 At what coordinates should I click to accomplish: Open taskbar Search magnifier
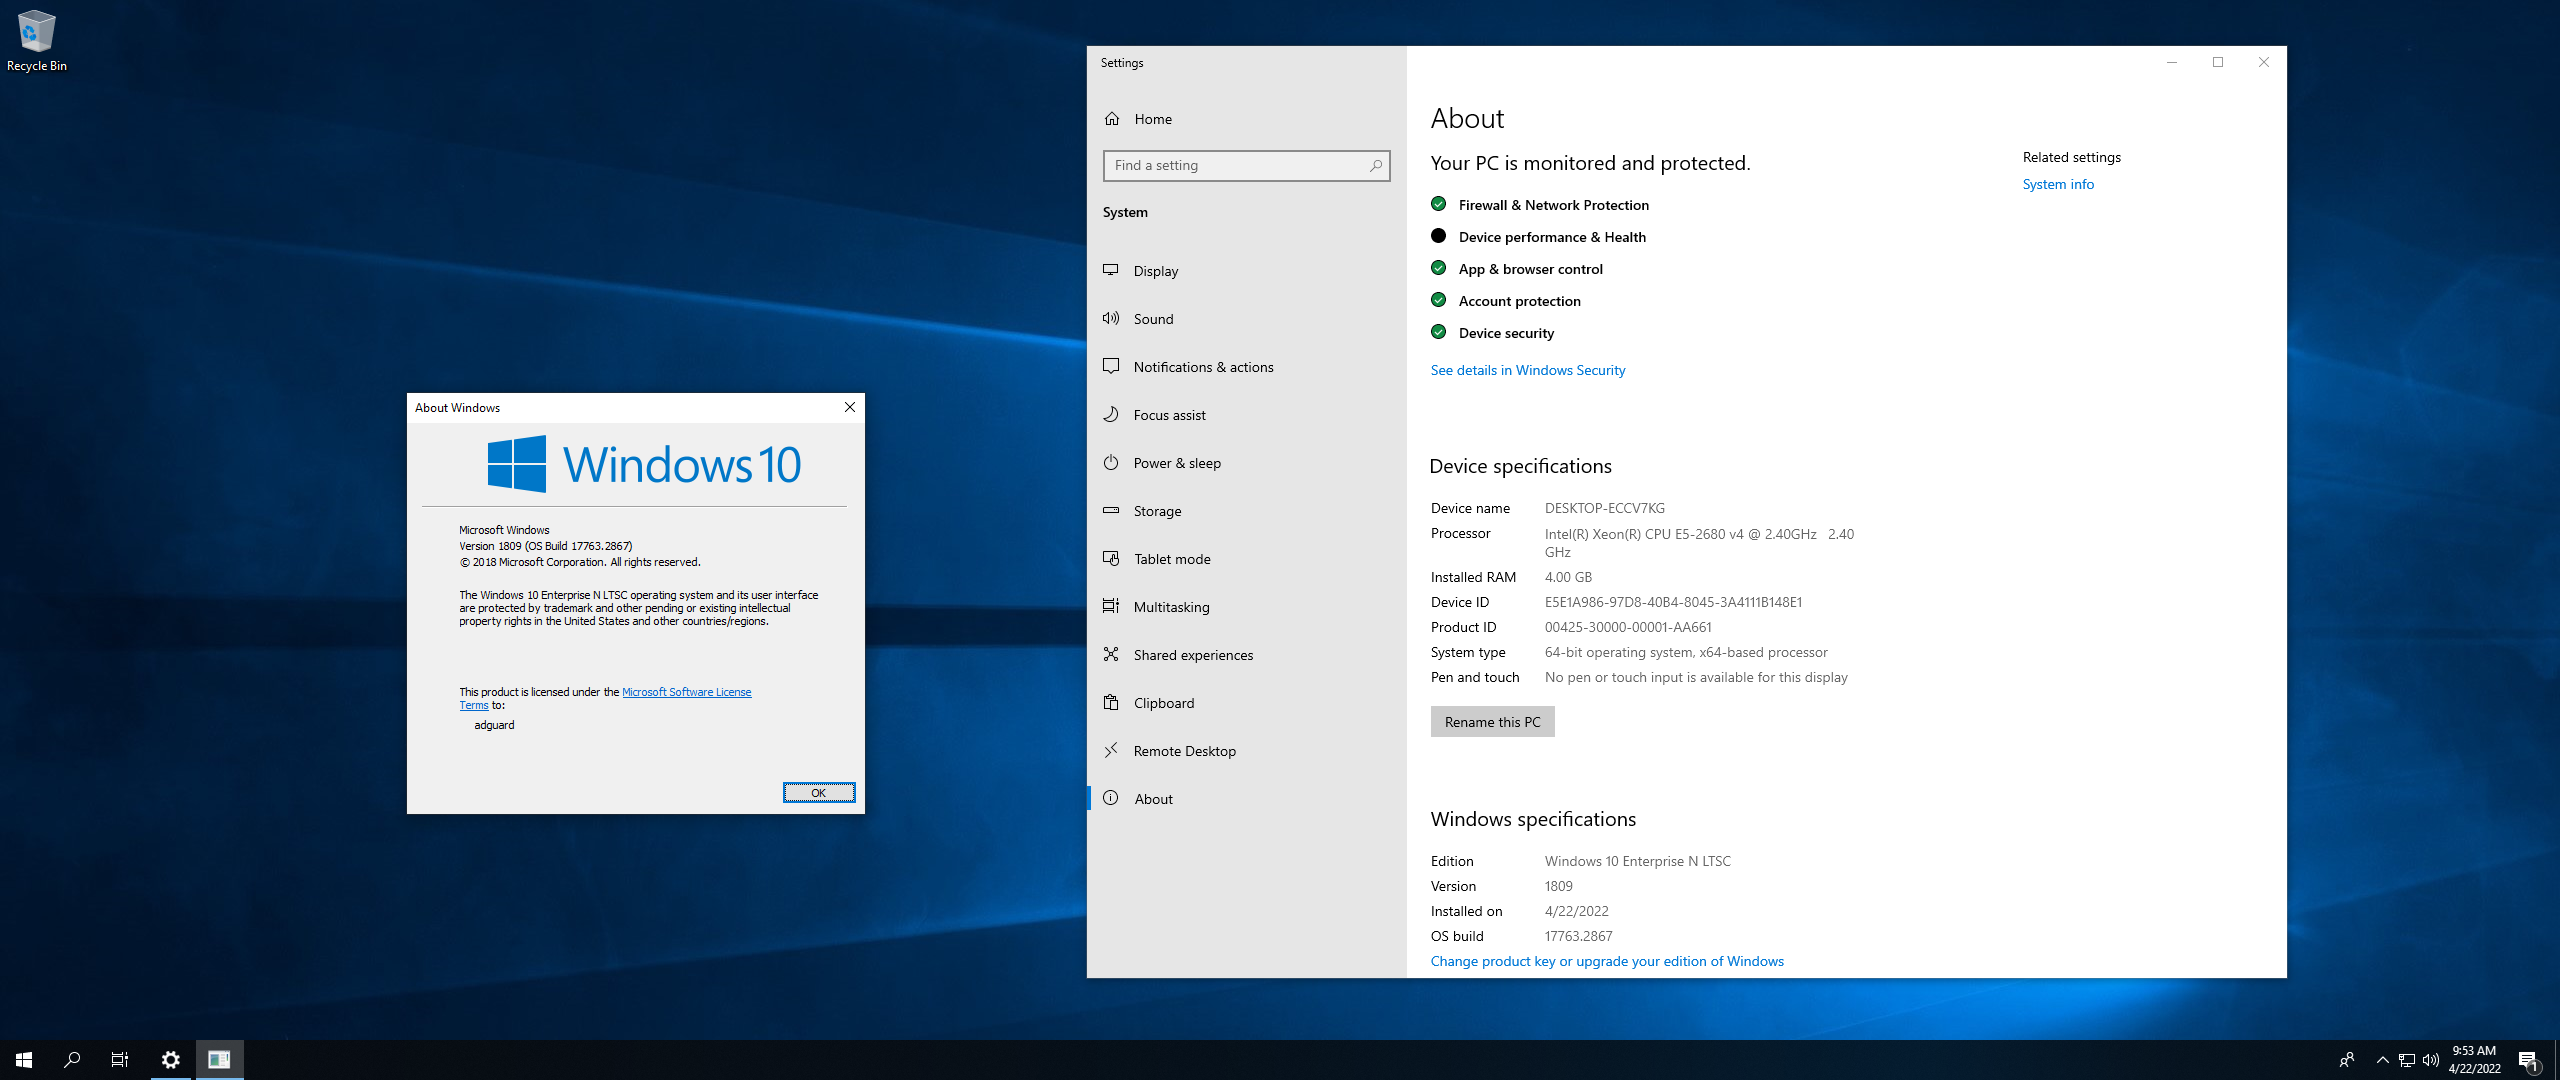[72, 1060]
